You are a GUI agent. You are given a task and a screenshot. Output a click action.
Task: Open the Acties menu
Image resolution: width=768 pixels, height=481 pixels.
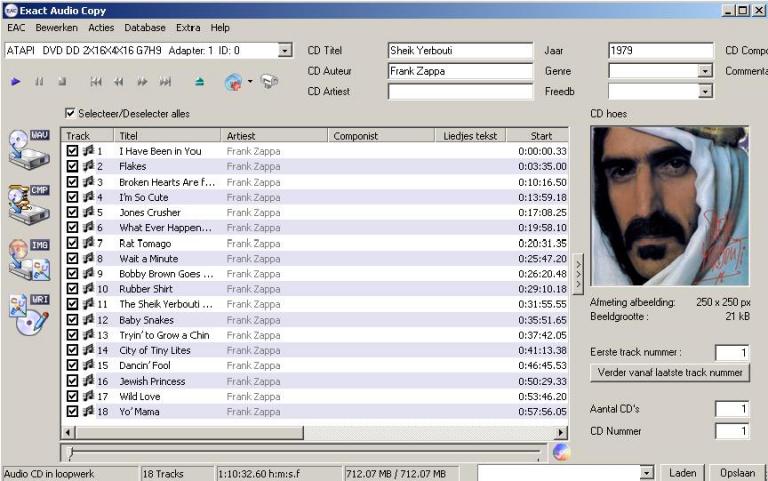click(101, 28)
